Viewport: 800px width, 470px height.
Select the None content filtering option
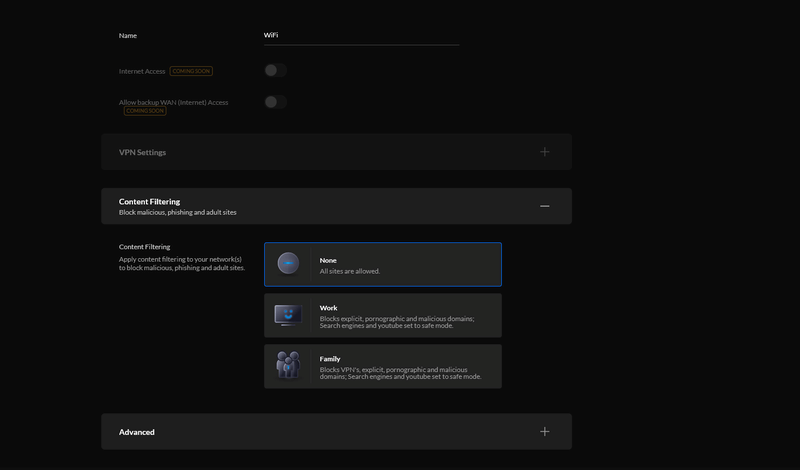[x=383, y=264]
